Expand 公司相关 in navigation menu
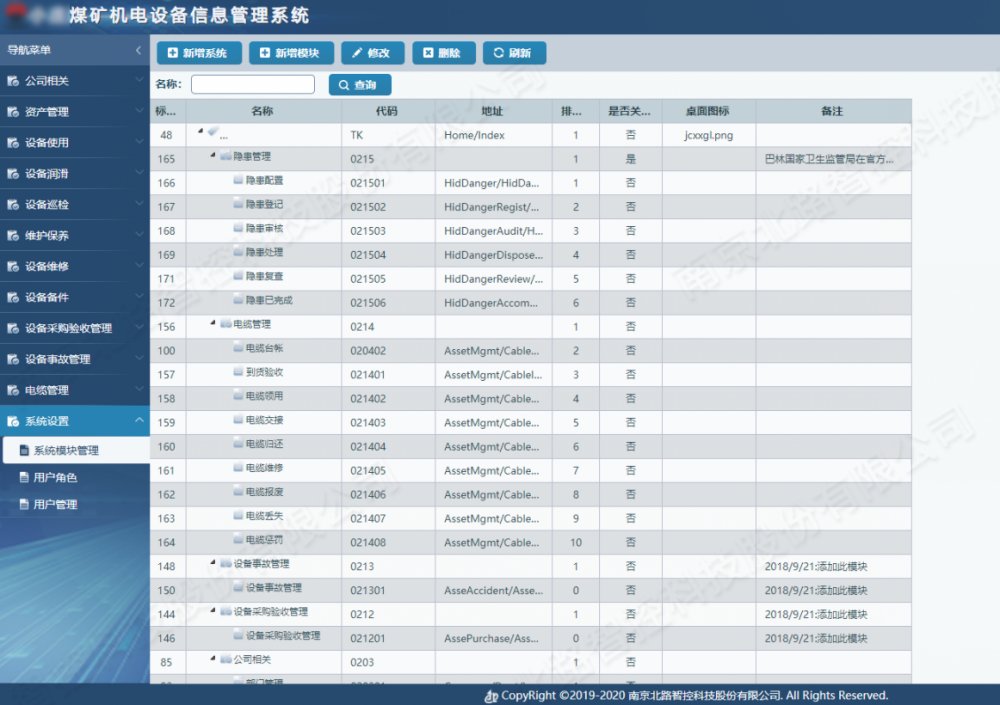The height and width of the screenshot is (705, 1000). [x=75, y=81]
